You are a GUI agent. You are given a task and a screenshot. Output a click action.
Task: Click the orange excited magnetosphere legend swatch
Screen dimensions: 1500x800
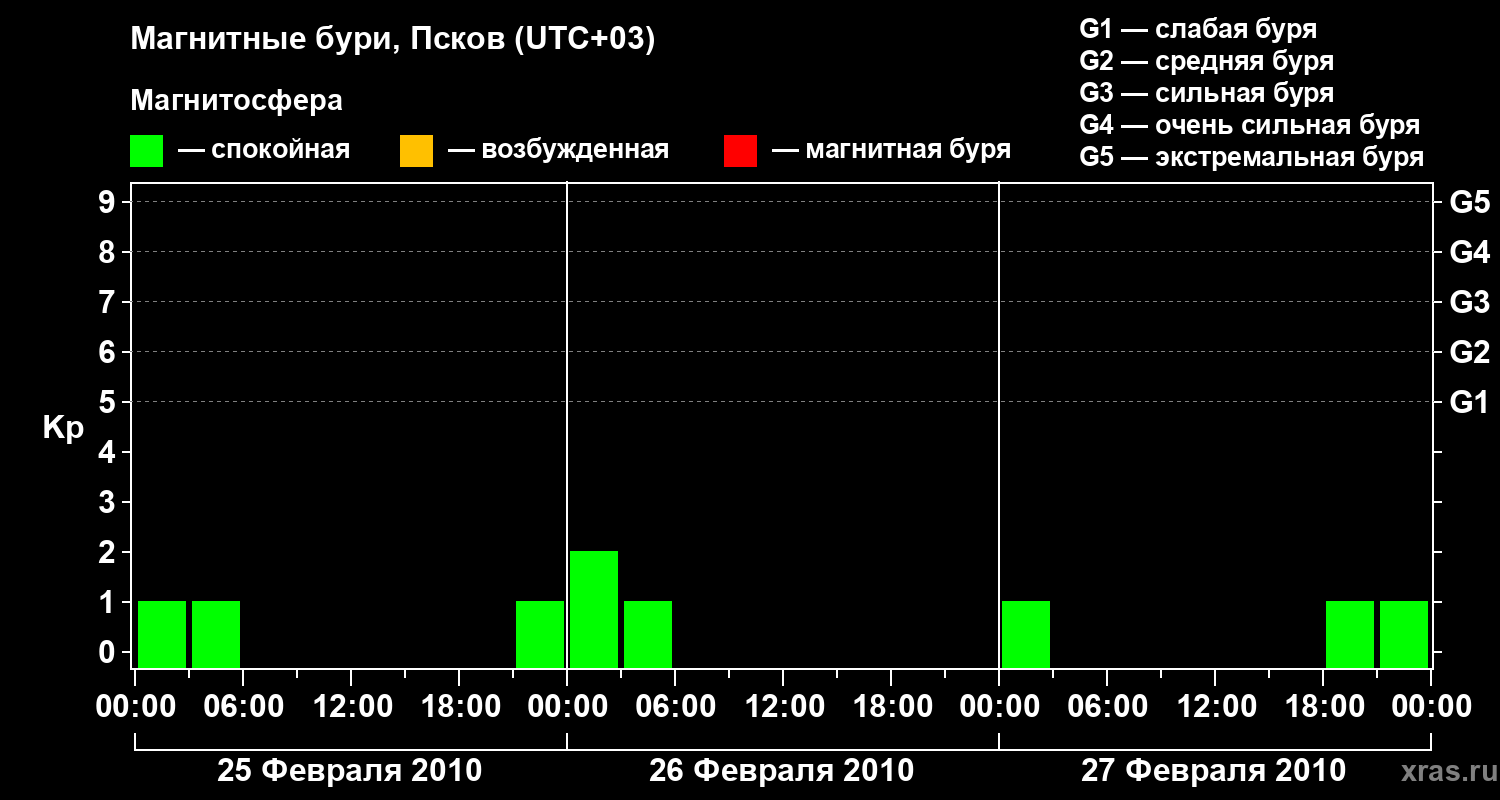click(416, 151)
